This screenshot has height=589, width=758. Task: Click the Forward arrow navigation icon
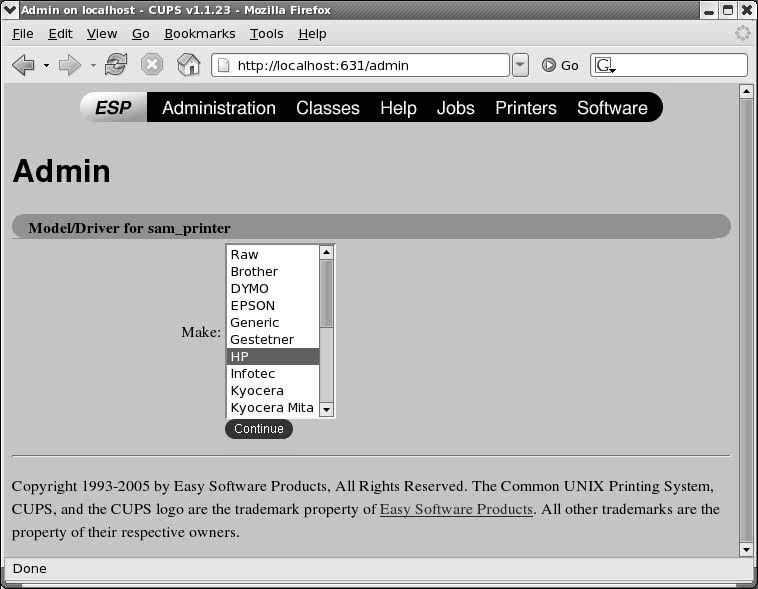[x=69, y=65]
